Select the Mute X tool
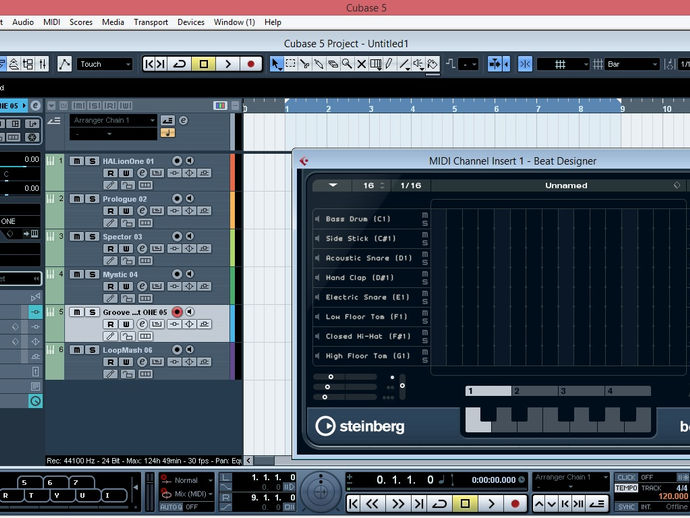690x518 pixels. tap(361, 64)
